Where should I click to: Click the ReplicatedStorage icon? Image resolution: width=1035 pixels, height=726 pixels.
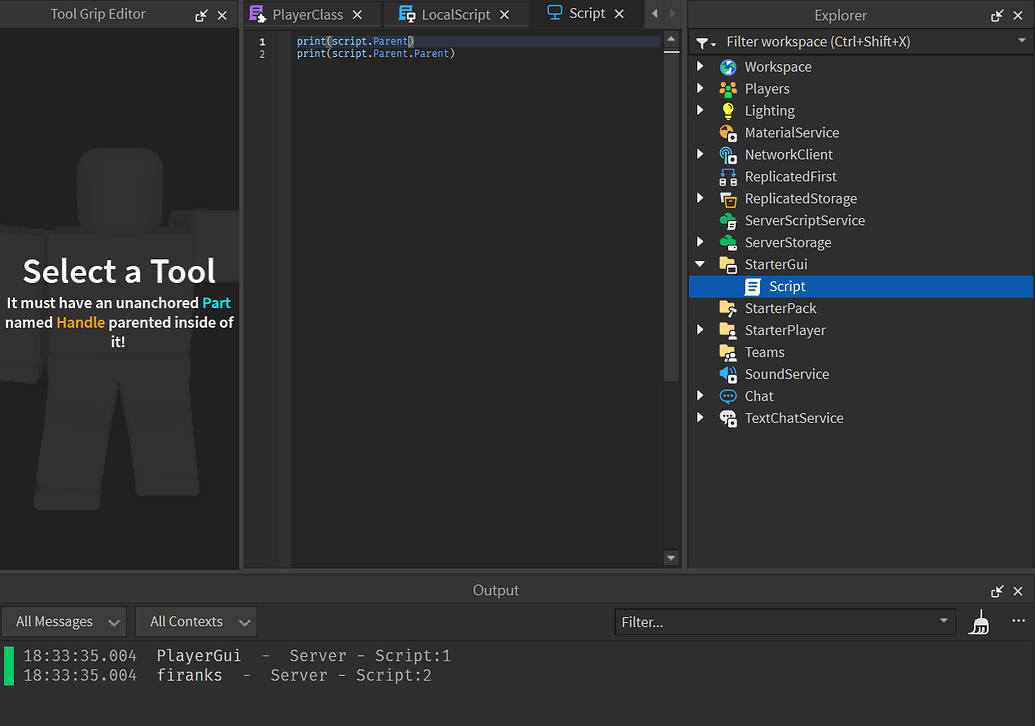[727, 198]
